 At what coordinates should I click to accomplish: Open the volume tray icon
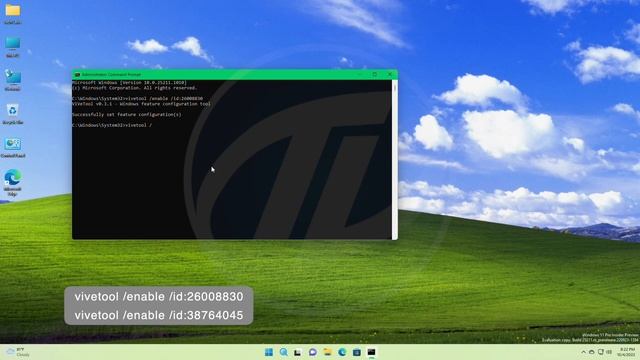pyautogui.click(x=609, y=352)
